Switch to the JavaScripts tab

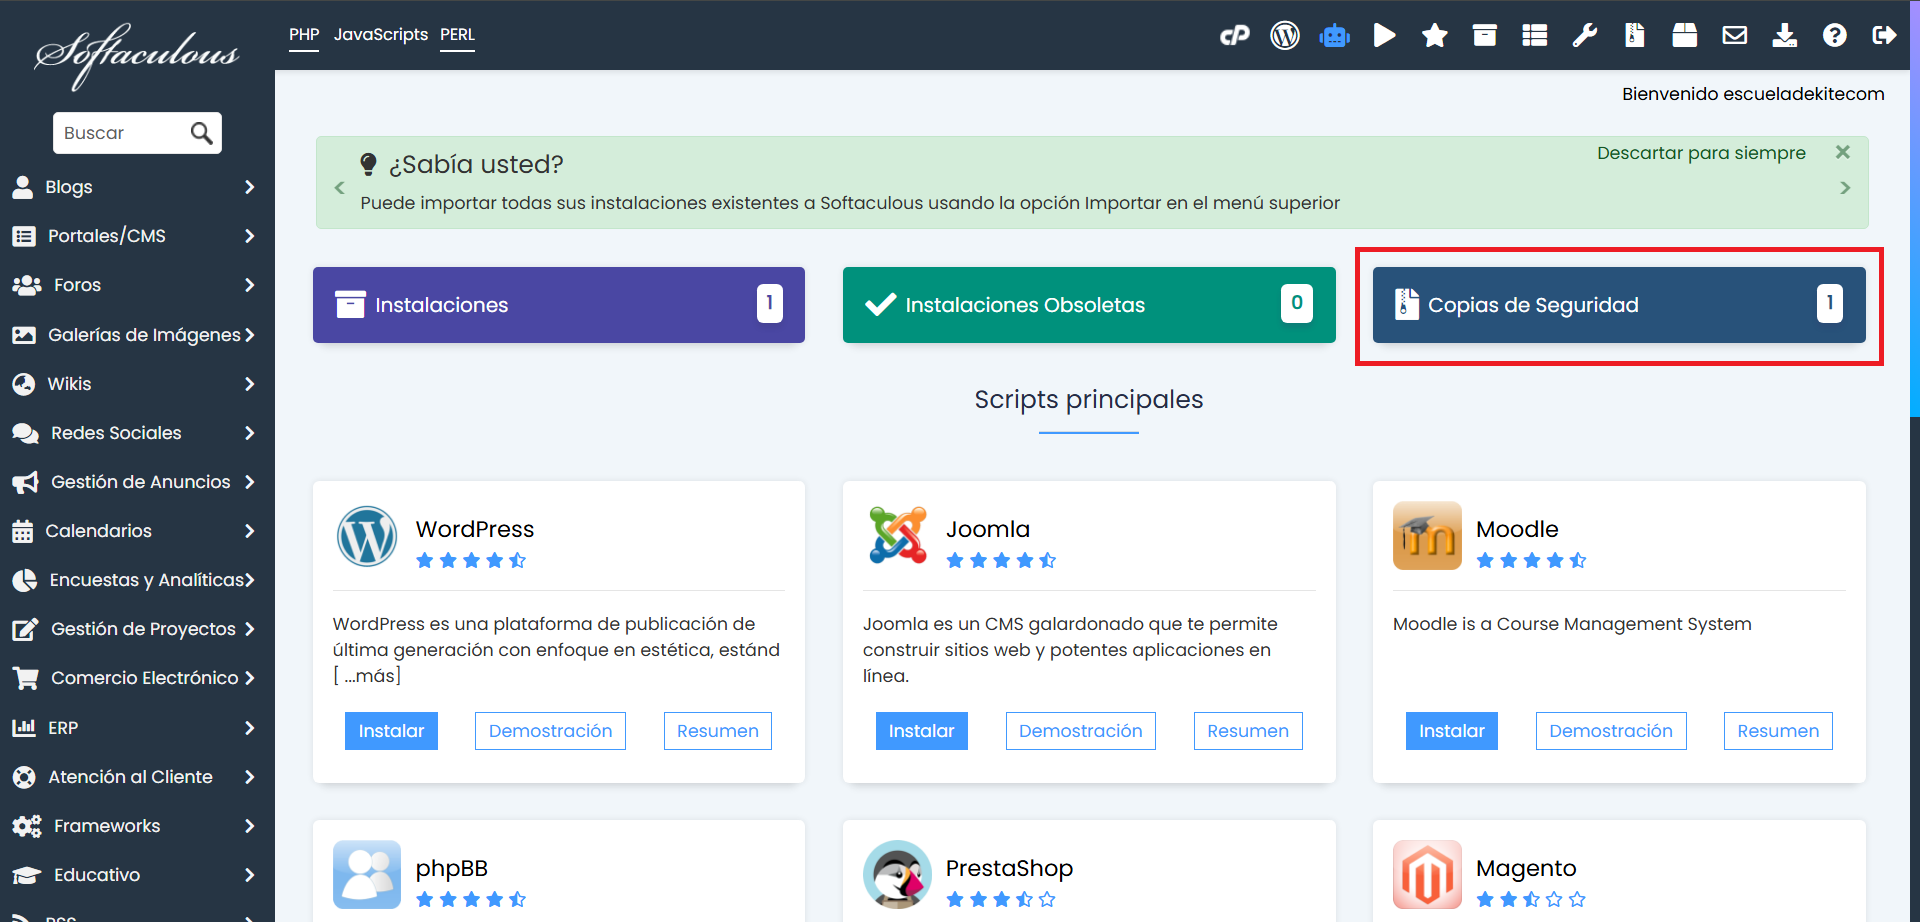pyautogui.click(x=381, y=35)
